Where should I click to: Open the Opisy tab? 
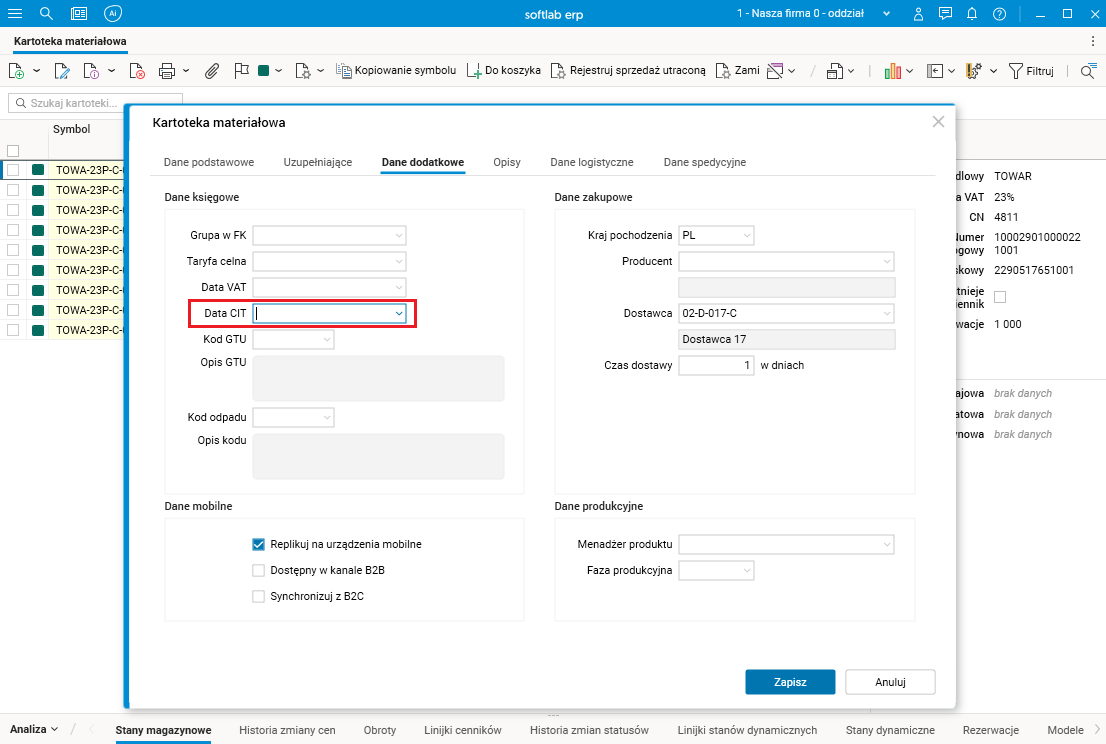coord(507,162)
